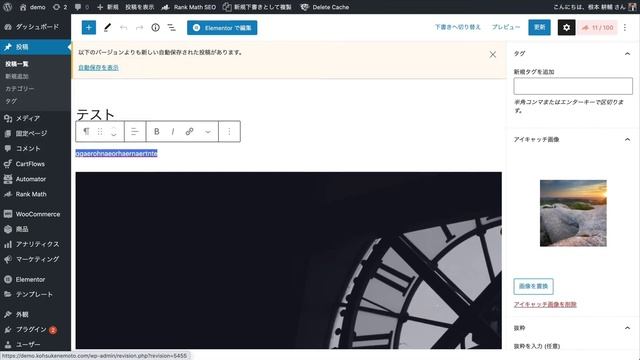Open the updates counter showing 2

click(60, 7)
